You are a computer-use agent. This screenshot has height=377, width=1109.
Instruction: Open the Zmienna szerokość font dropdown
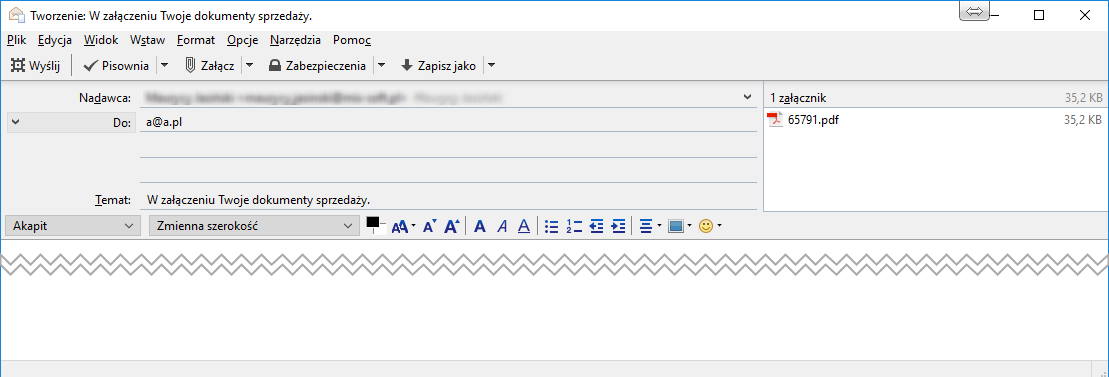253,226
